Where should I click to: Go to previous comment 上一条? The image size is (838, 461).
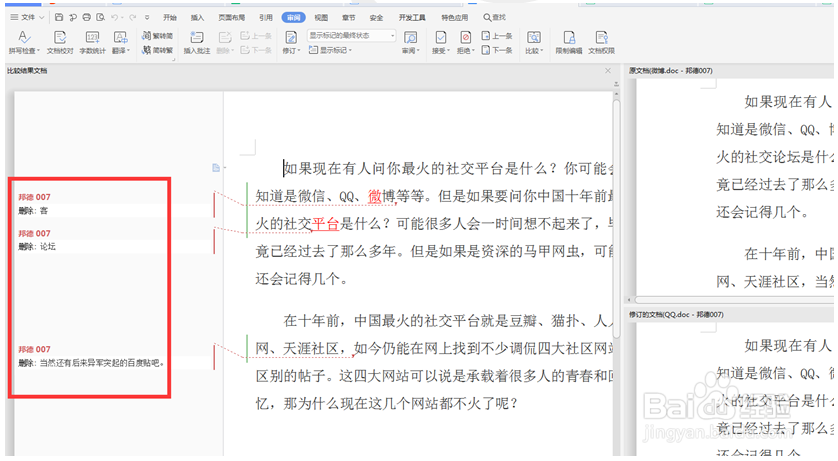(256, 36)
